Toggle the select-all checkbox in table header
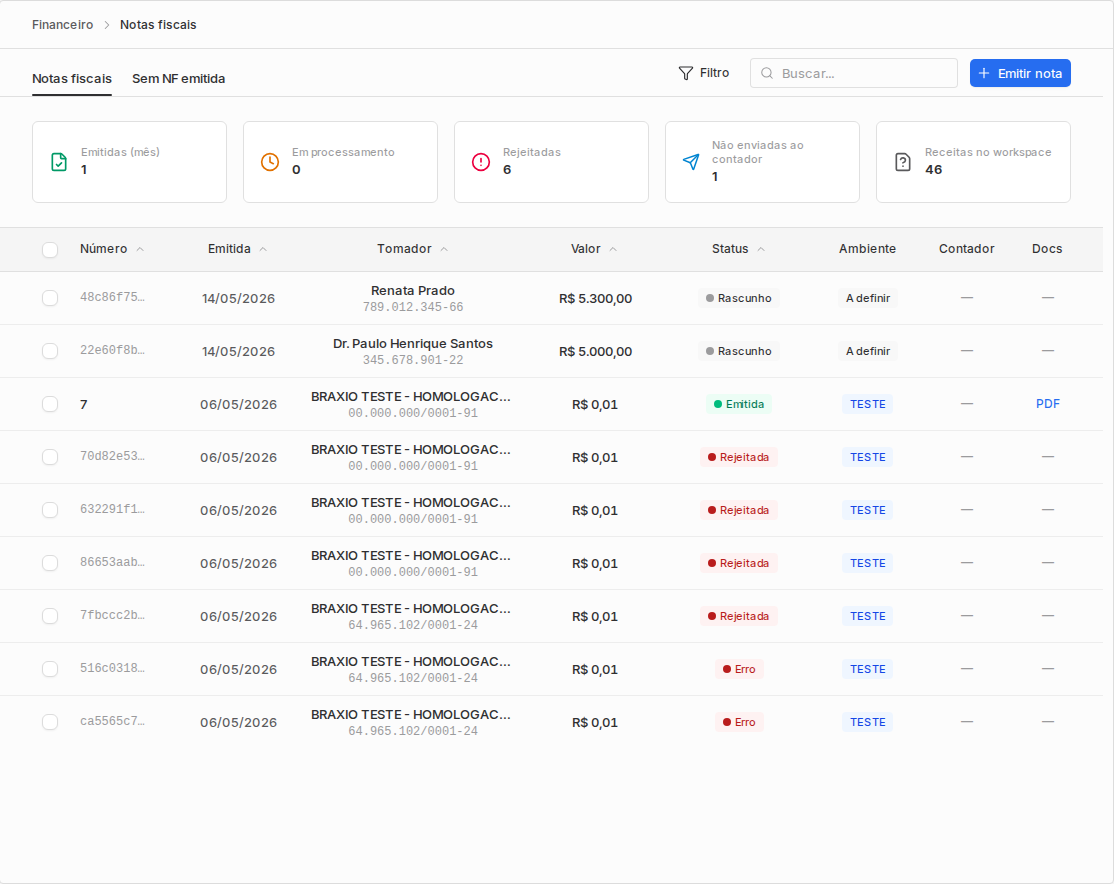Image resolution: width=1114 pixels, height=884 pixels. tap(50, 249)
